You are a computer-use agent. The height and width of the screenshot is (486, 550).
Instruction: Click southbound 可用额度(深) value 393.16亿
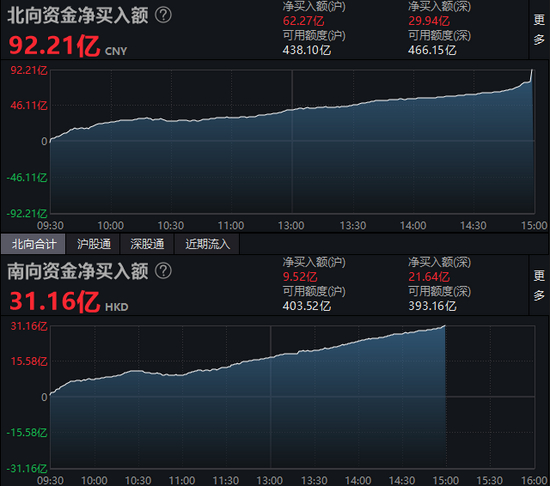432,306
